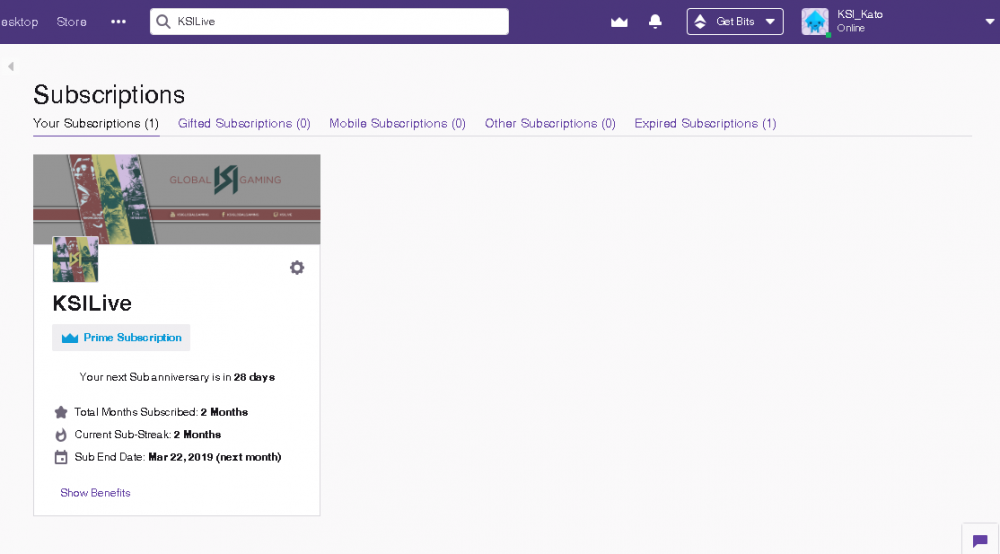The width and height of the screenshot is (1000, 554).
Task: Click the Show Benefits link
Action: click(95, 493)
